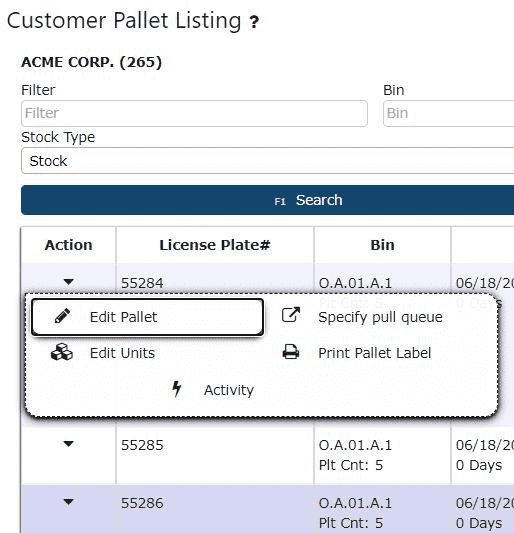Open the Stock Type dropdown
The width and height of the screenshot is (514, 533).
pyautogui.click(x=268, y=161)
